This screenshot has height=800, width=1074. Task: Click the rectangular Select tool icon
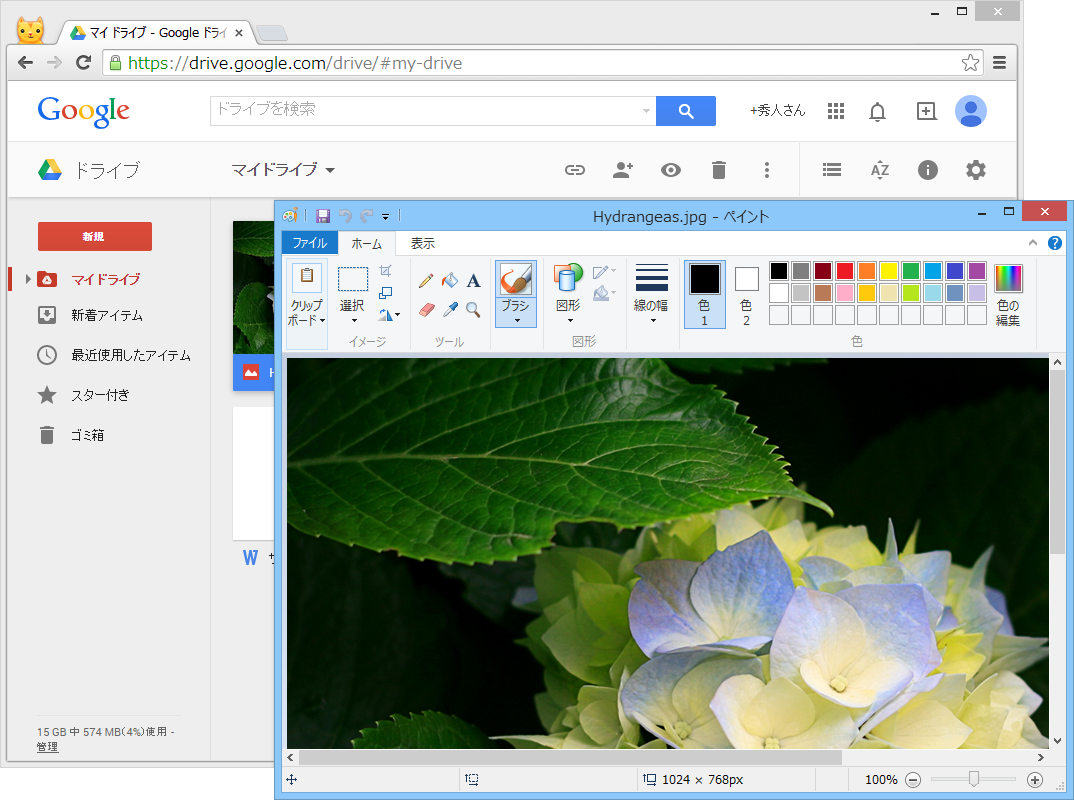[x=353, y=279]
